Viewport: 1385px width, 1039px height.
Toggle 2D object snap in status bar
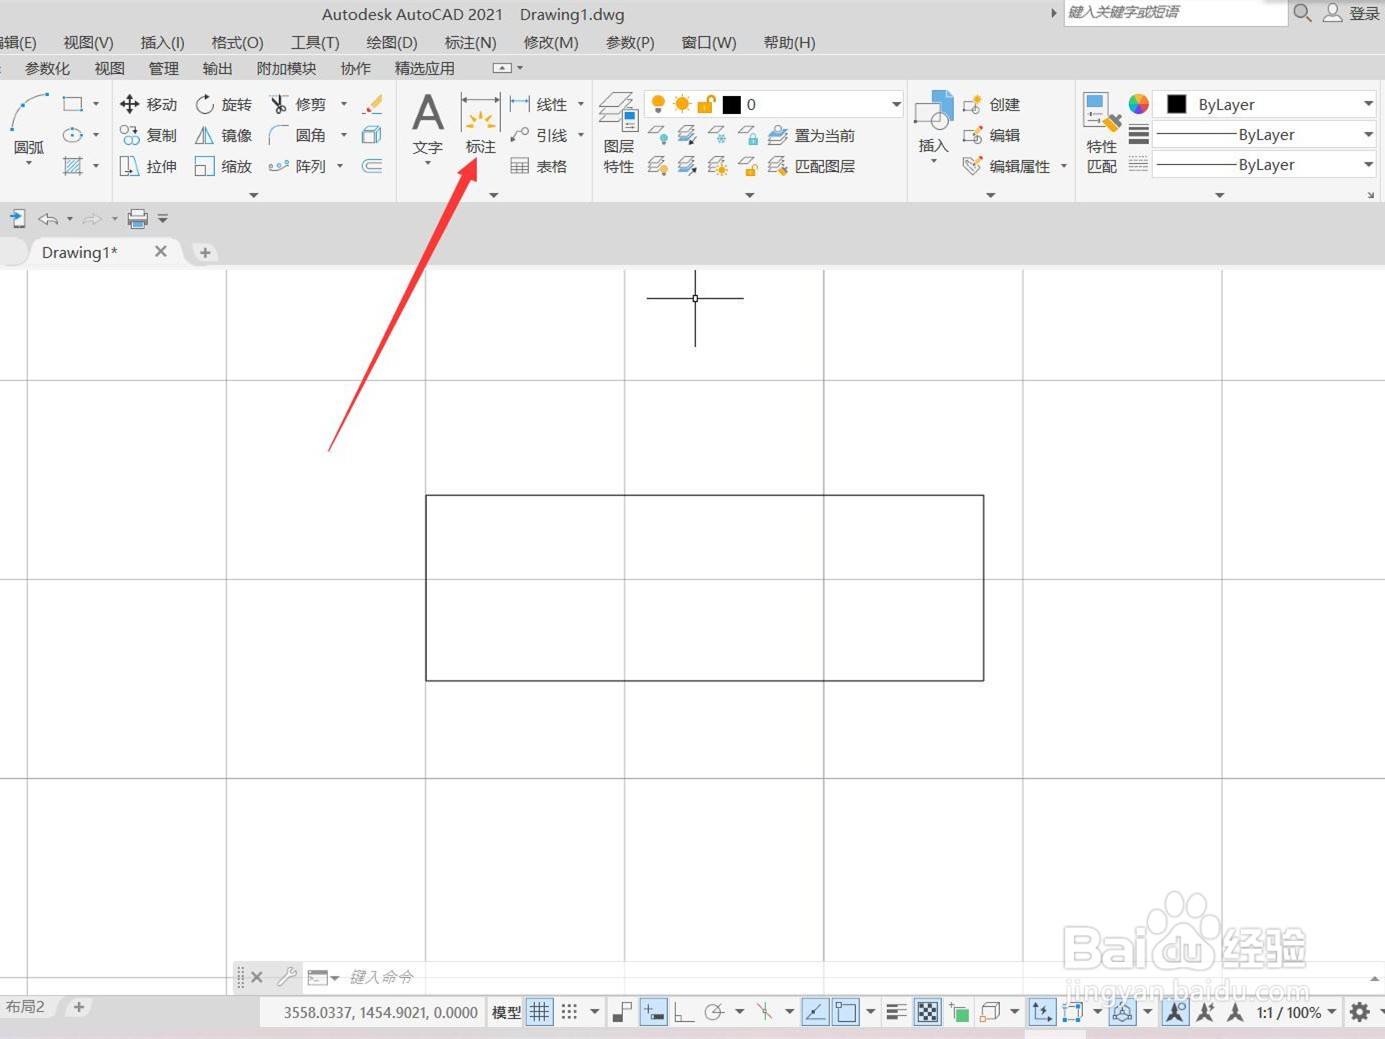pos(846,1012)
